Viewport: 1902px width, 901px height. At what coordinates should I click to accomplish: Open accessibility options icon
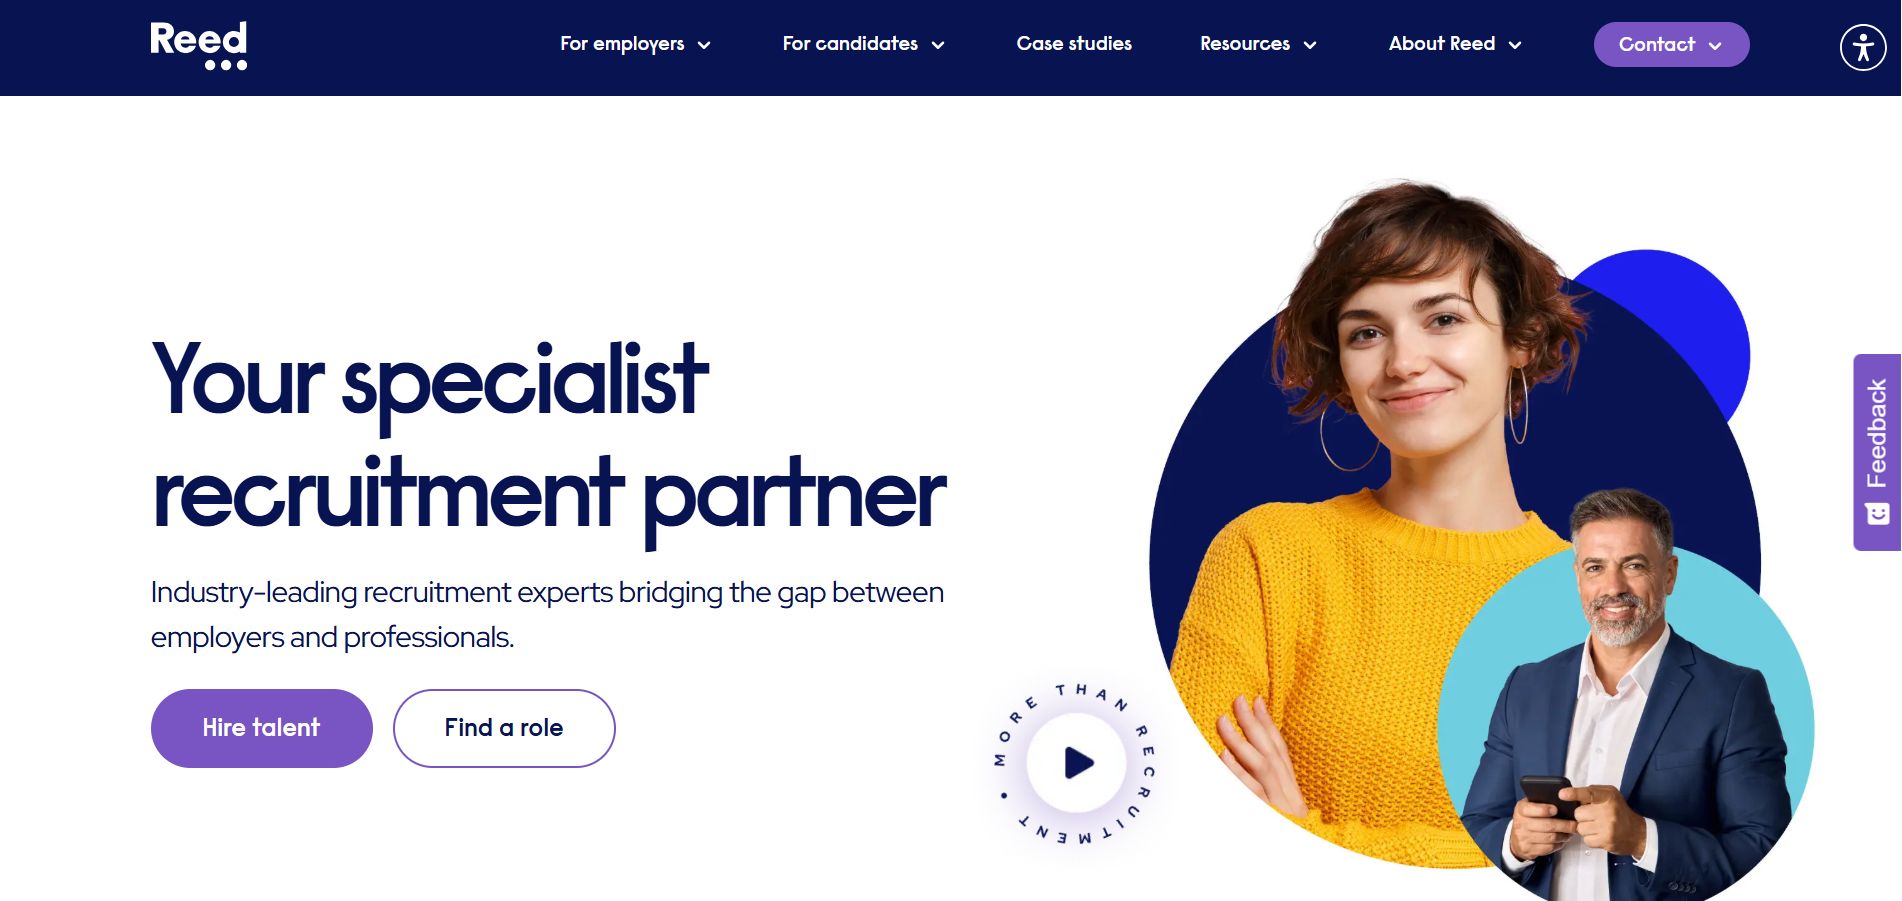[1863, 47]
